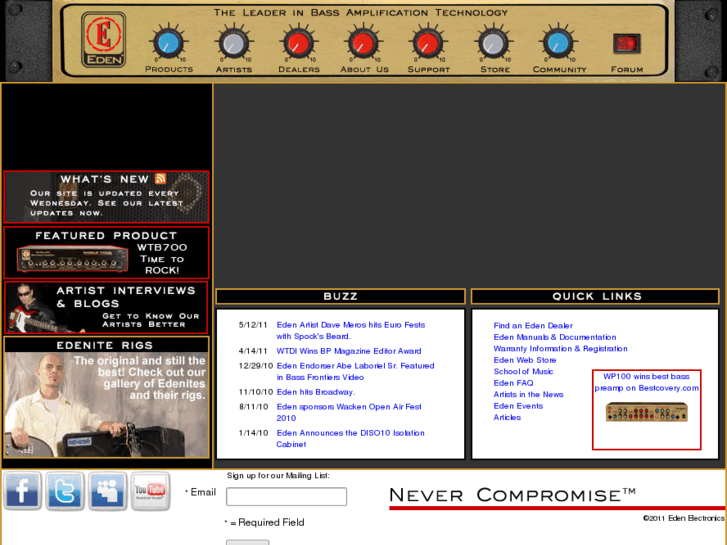This screenshot has width=727, height=545.
Task: Click the Store menu label
Action: point(495,69)
